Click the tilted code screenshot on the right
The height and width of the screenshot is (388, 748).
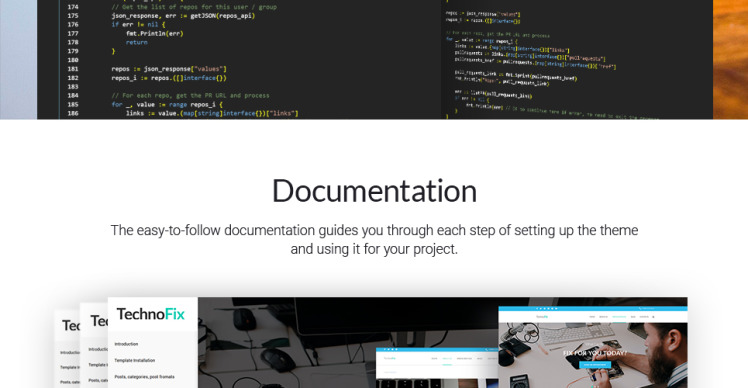pos(577,60)
